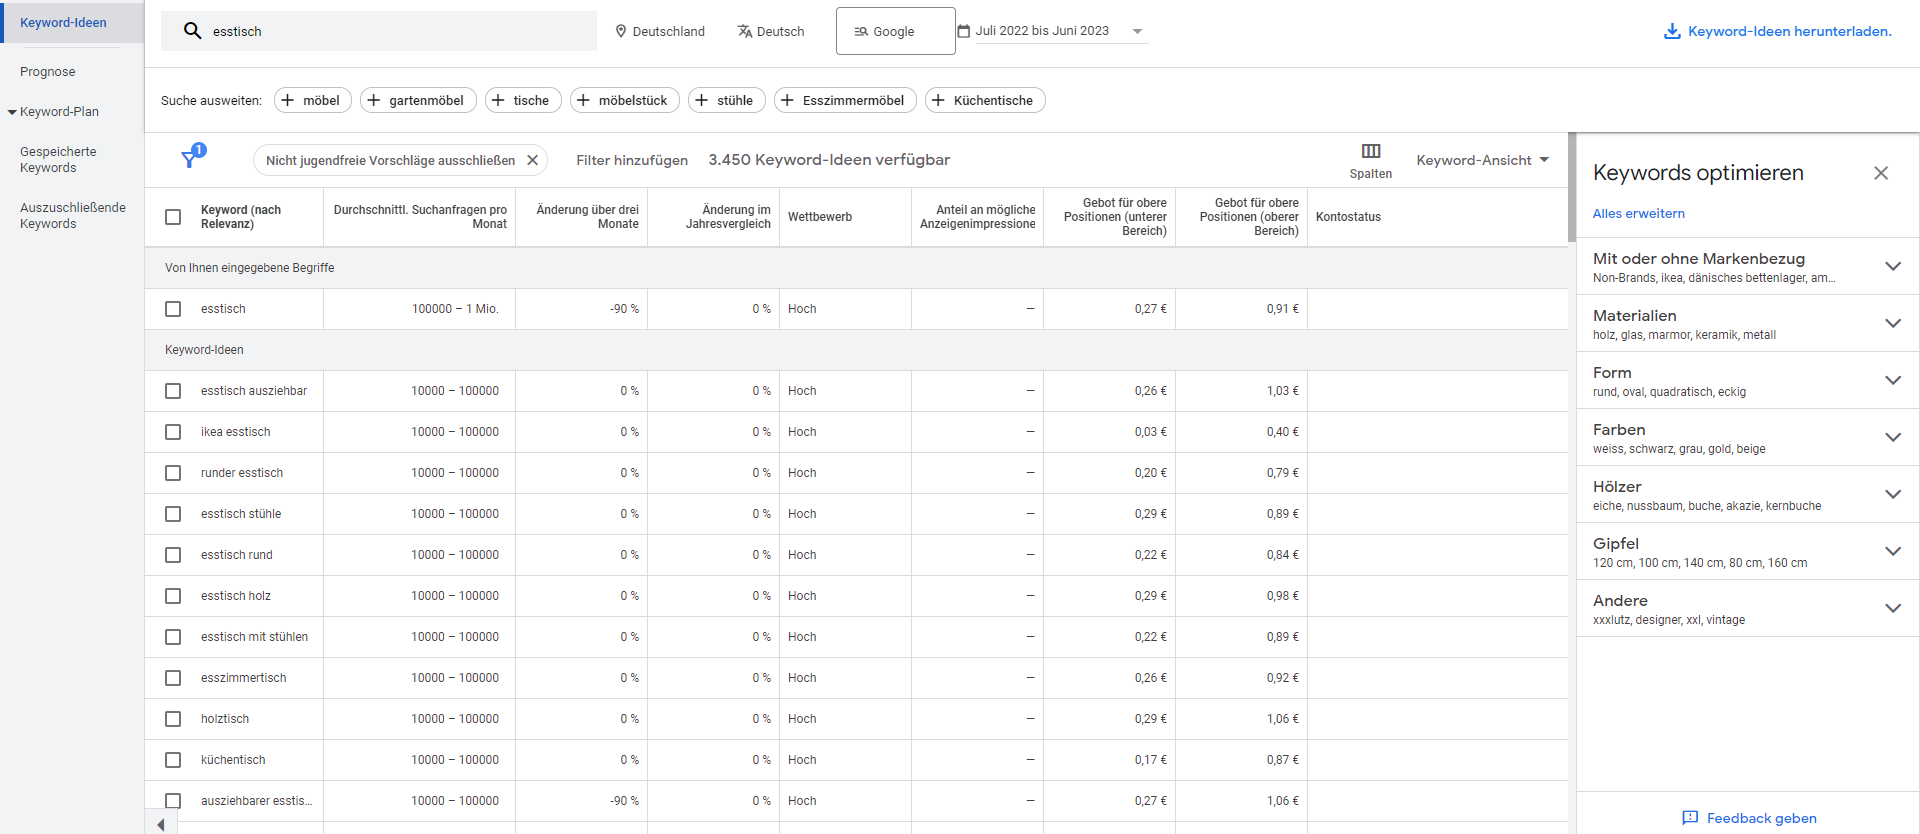Add Küchentische suggestion chip

[985, 100]
